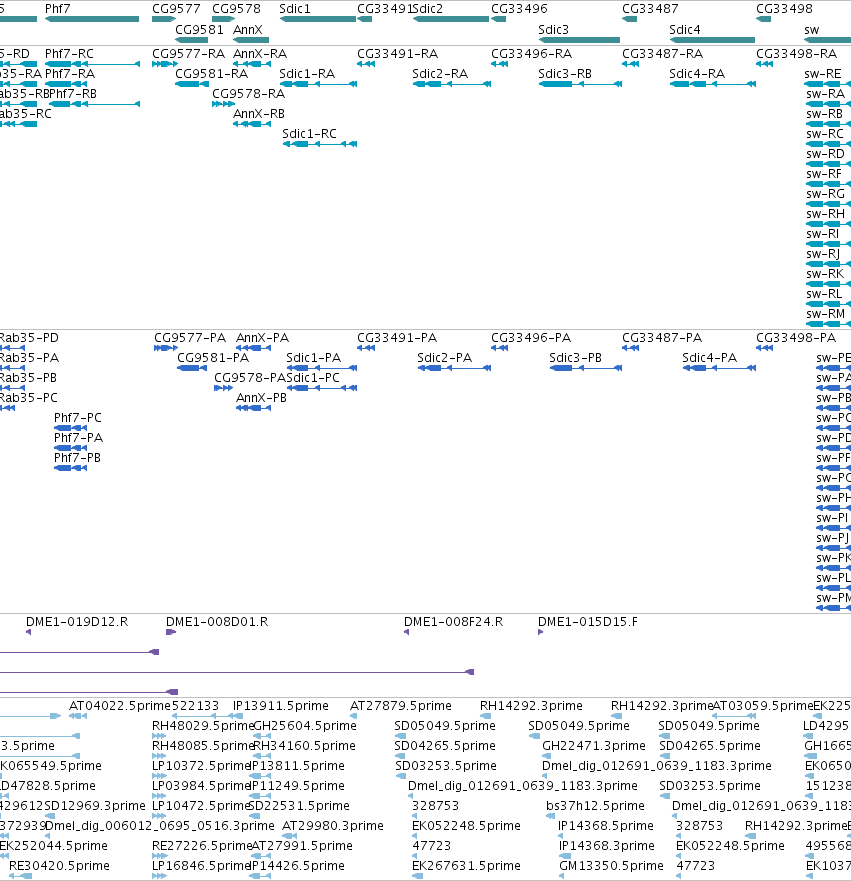Open the AnnX-RA transcript label
This screenshot has width=851, height=881.
260,54
